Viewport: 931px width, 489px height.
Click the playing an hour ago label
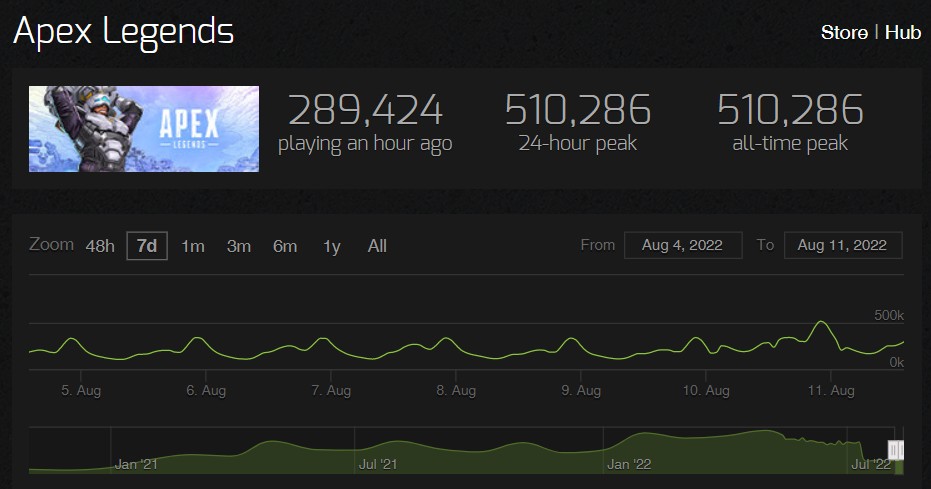click(365, 144)
